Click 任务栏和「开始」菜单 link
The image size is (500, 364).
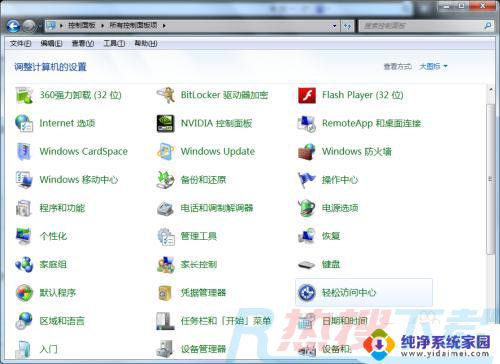[226, 321]
